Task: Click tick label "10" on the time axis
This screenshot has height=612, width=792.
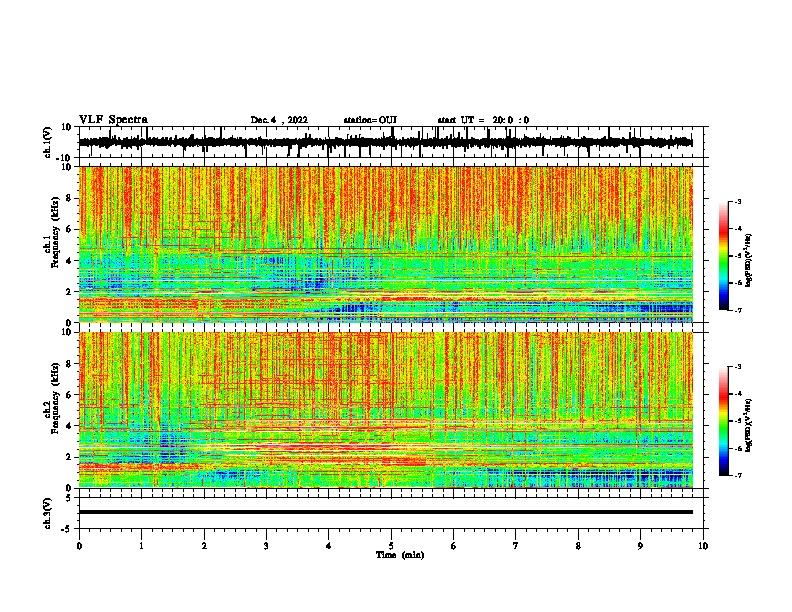Action: [703, 546]
